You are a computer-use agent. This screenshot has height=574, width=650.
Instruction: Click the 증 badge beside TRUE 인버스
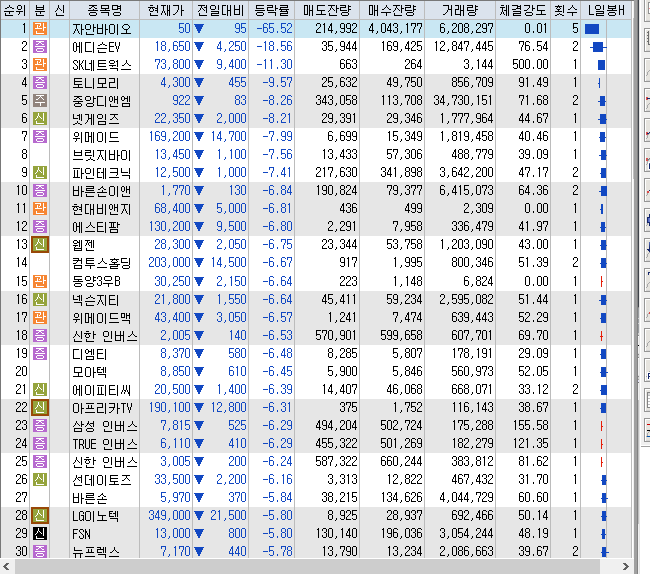pos(40,443)
